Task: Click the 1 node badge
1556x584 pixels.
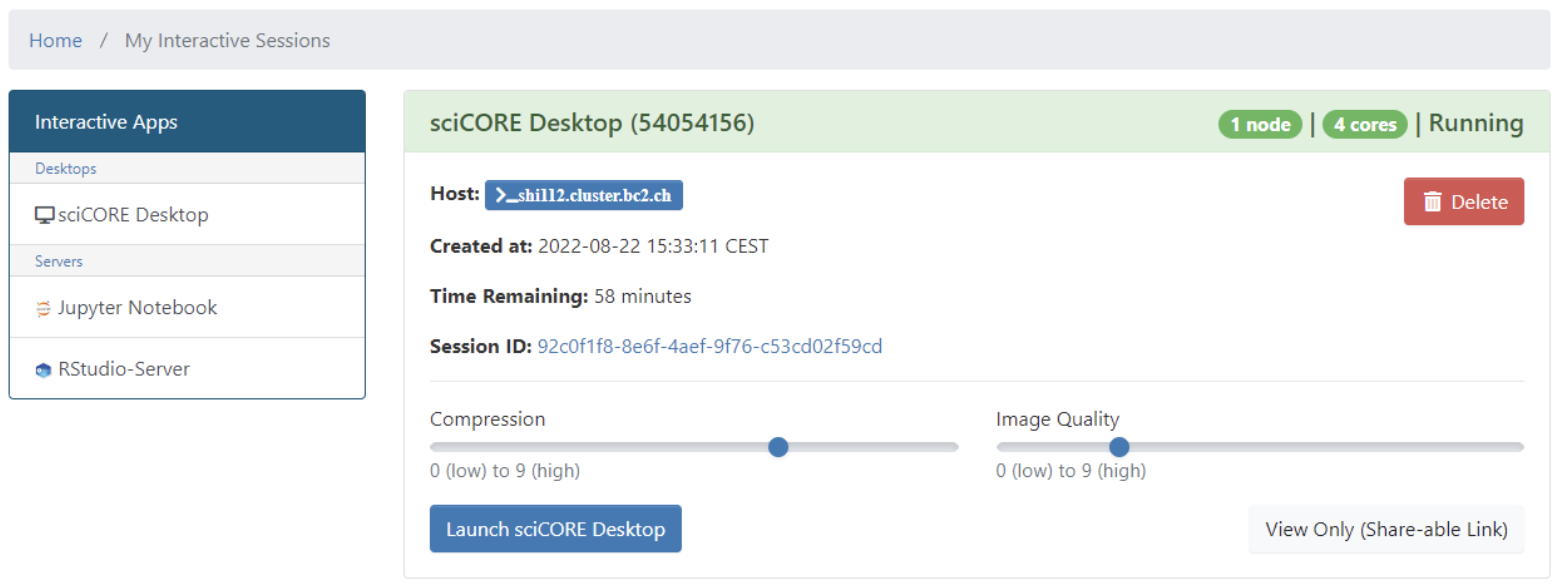Action: [x=1260, y=124]
